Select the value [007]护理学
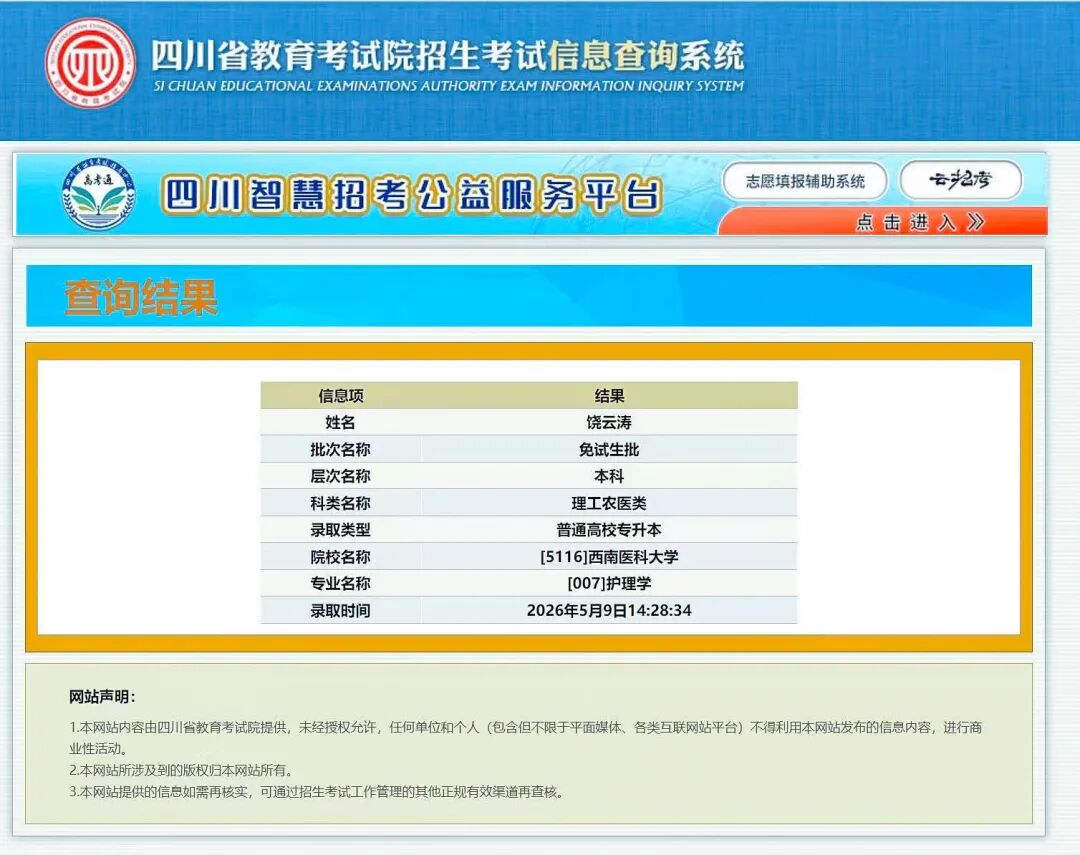Viewport: 1080px width, 855px height. click(x=609, y=584)
